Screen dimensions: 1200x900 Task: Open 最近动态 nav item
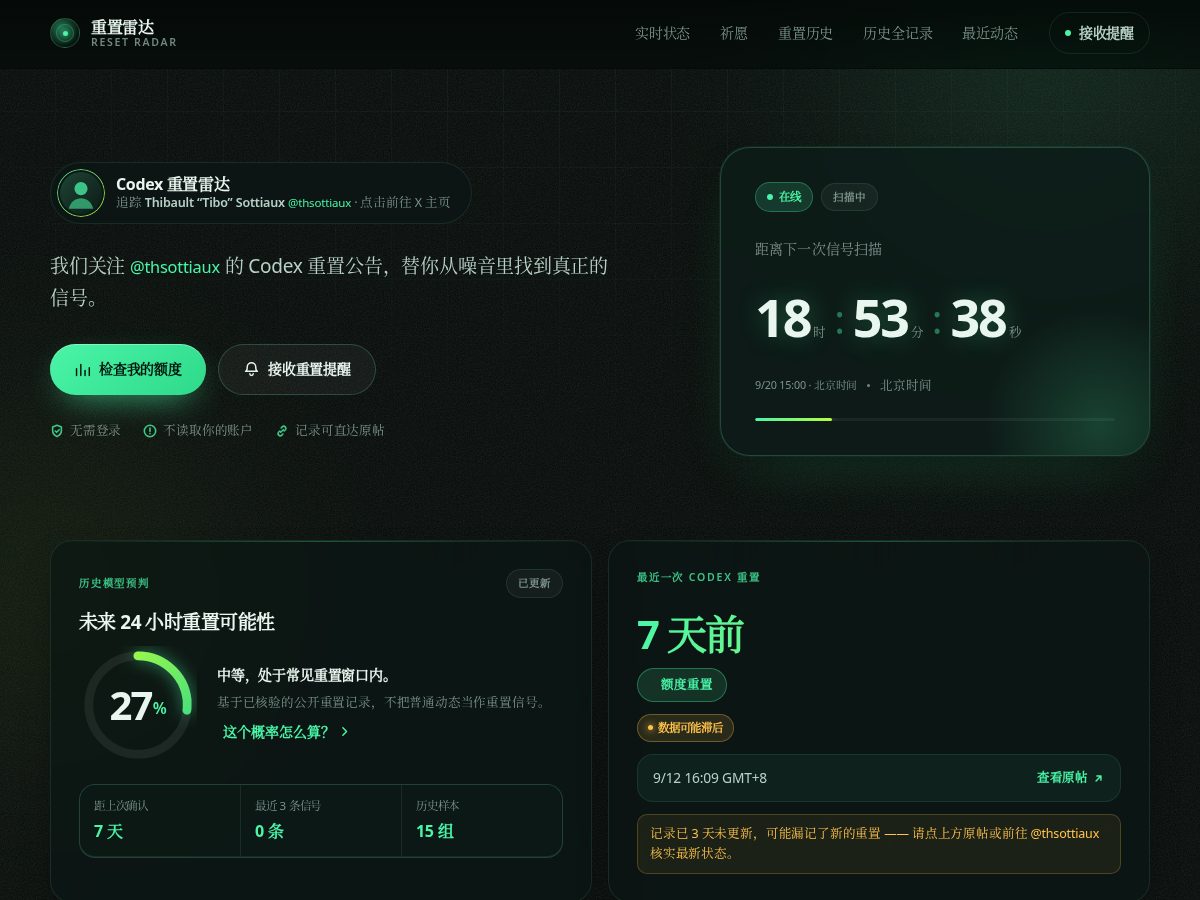(x=990, y=33)
